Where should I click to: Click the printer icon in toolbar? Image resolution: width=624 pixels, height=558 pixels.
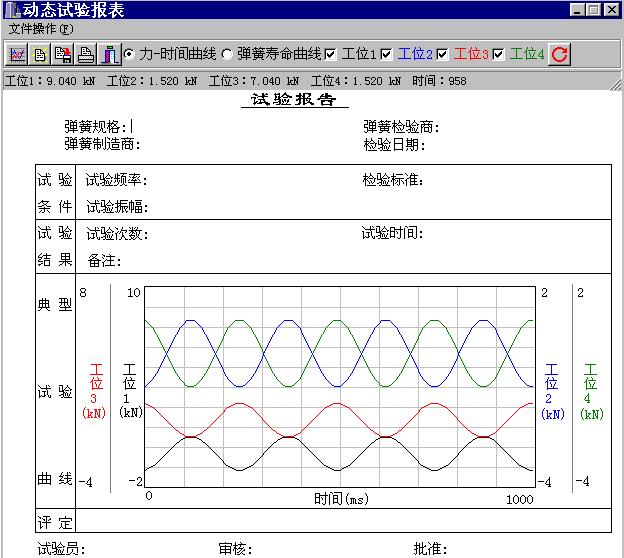pos(86,54)
